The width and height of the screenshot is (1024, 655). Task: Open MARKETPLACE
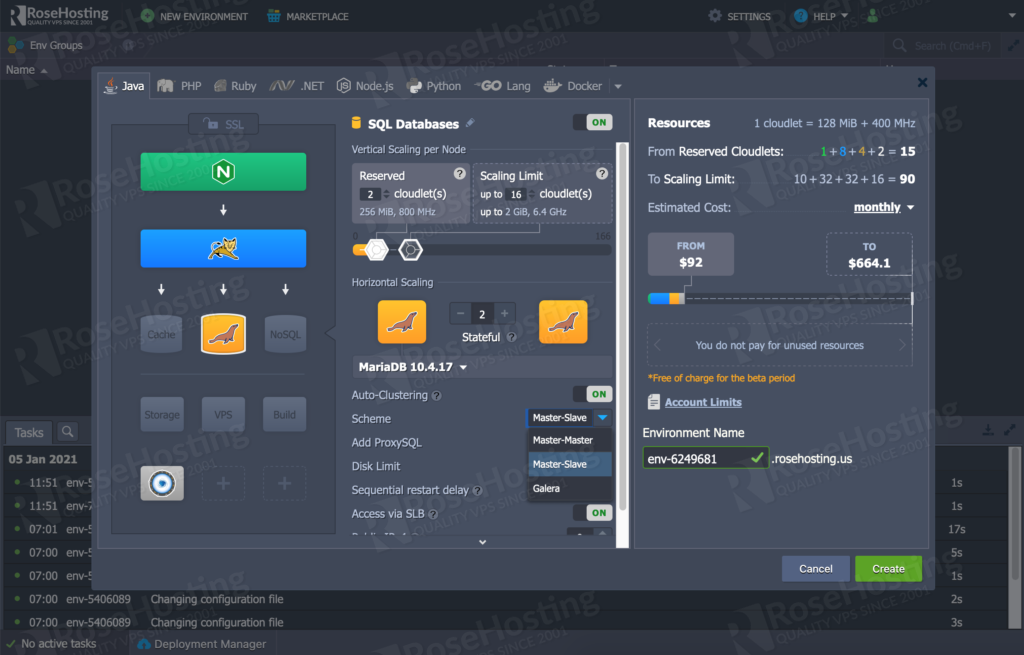pos(308,16)
